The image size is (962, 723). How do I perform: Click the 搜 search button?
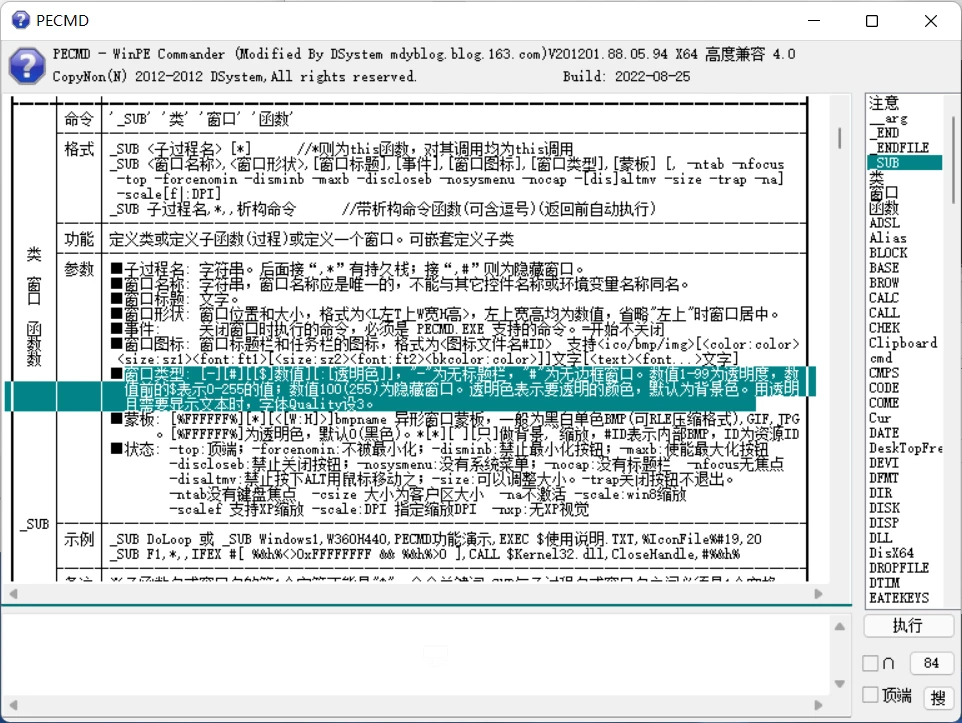coord(937,697)
